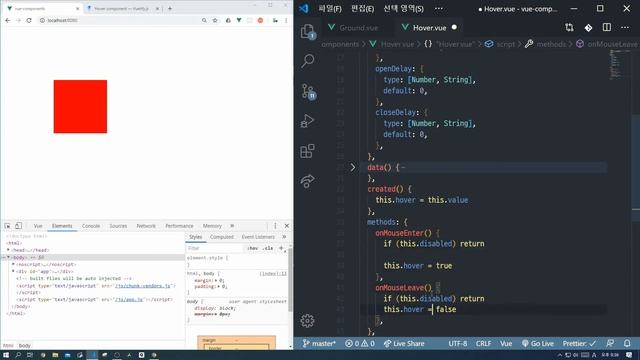This screenshot has width=640, height=360.
Task: Open the 선택 영역(S) menu
Action: [x=403, y=9]
